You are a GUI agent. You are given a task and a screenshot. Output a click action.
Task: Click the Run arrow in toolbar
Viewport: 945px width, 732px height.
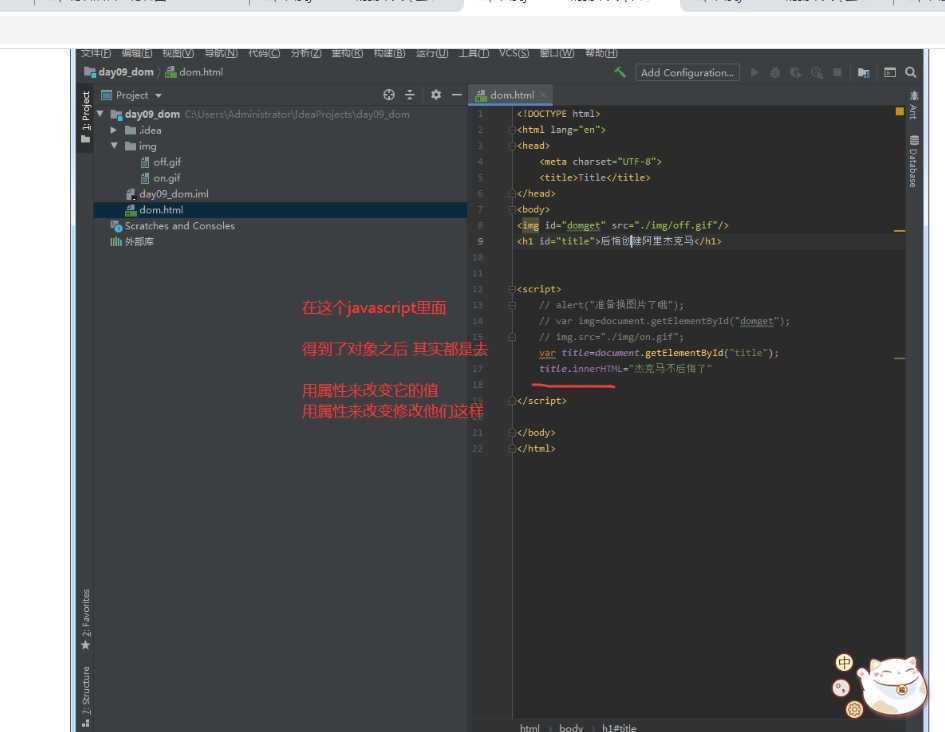(x=754, y=72)
